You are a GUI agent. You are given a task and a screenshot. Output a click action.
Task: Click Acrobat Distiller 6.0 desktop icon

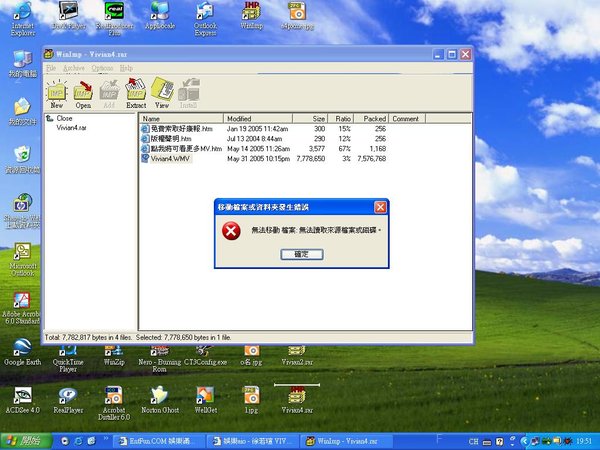114,403
